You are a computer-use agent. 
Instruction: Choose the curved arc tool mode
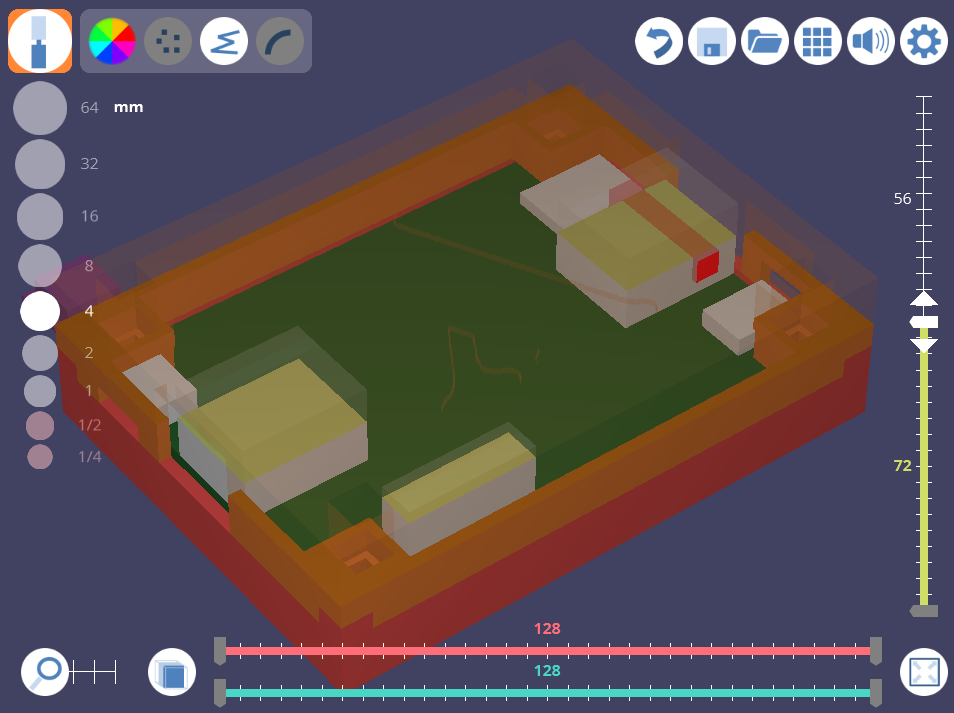[280, 41]
